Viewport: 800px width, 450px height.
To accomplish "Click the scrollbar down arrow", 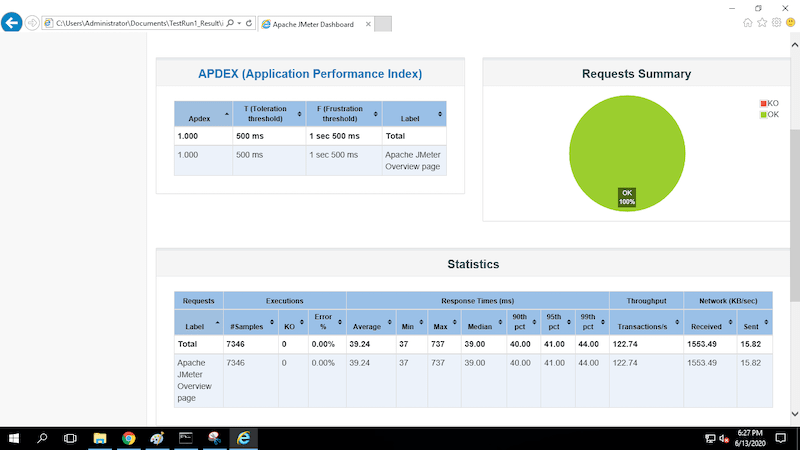I will 795,414.
